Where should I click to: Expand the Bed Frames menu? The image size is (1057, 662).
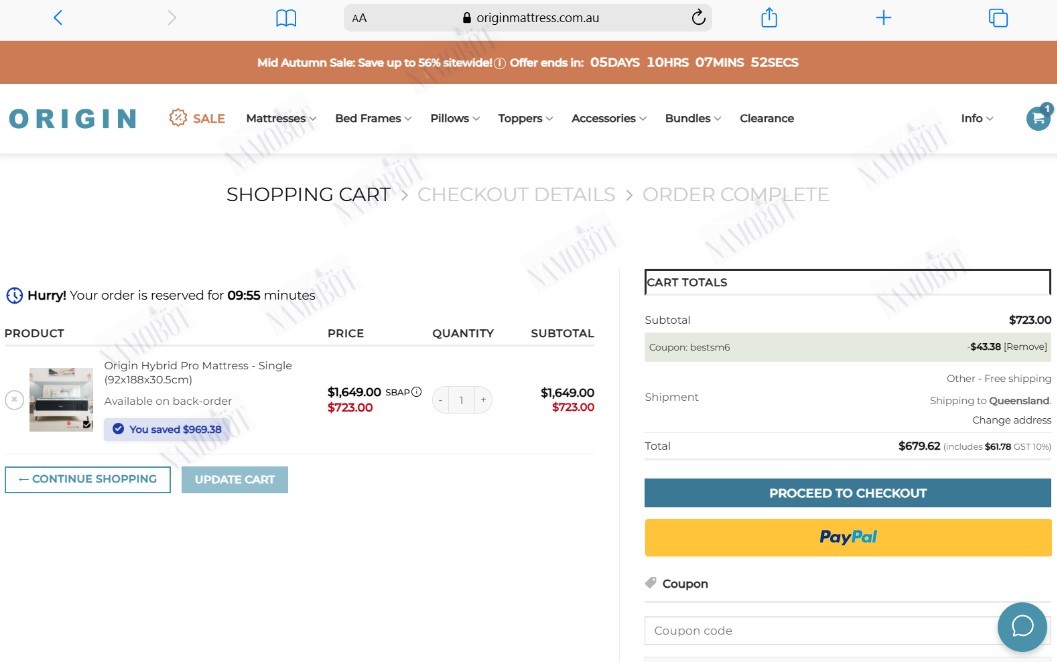pyautogui.click(x=373, y=118)
